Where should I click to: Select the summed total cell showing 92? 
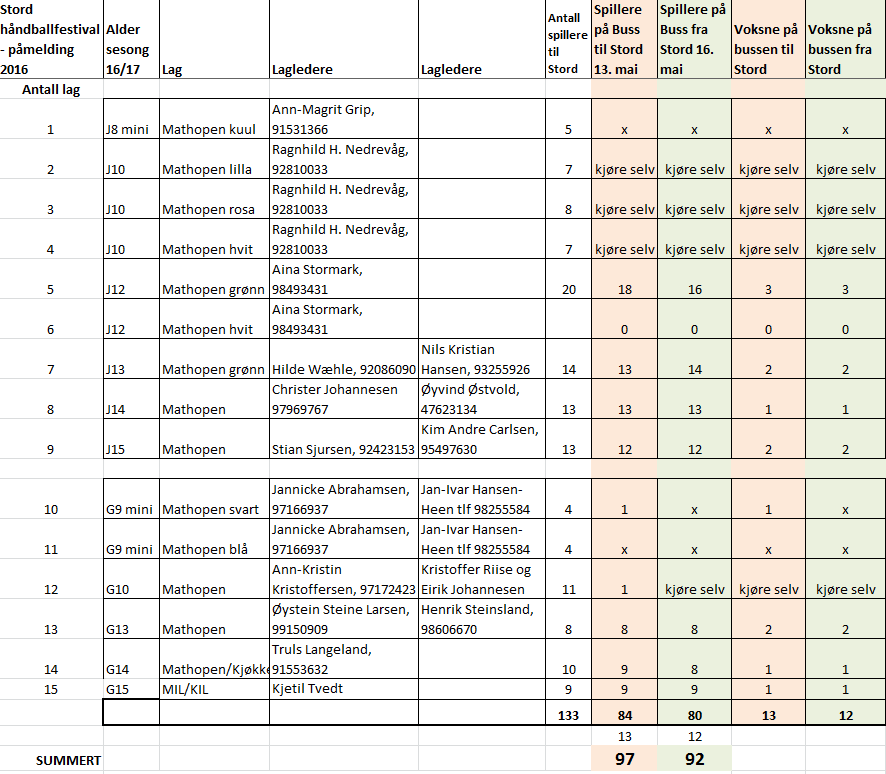coord(695,759)
